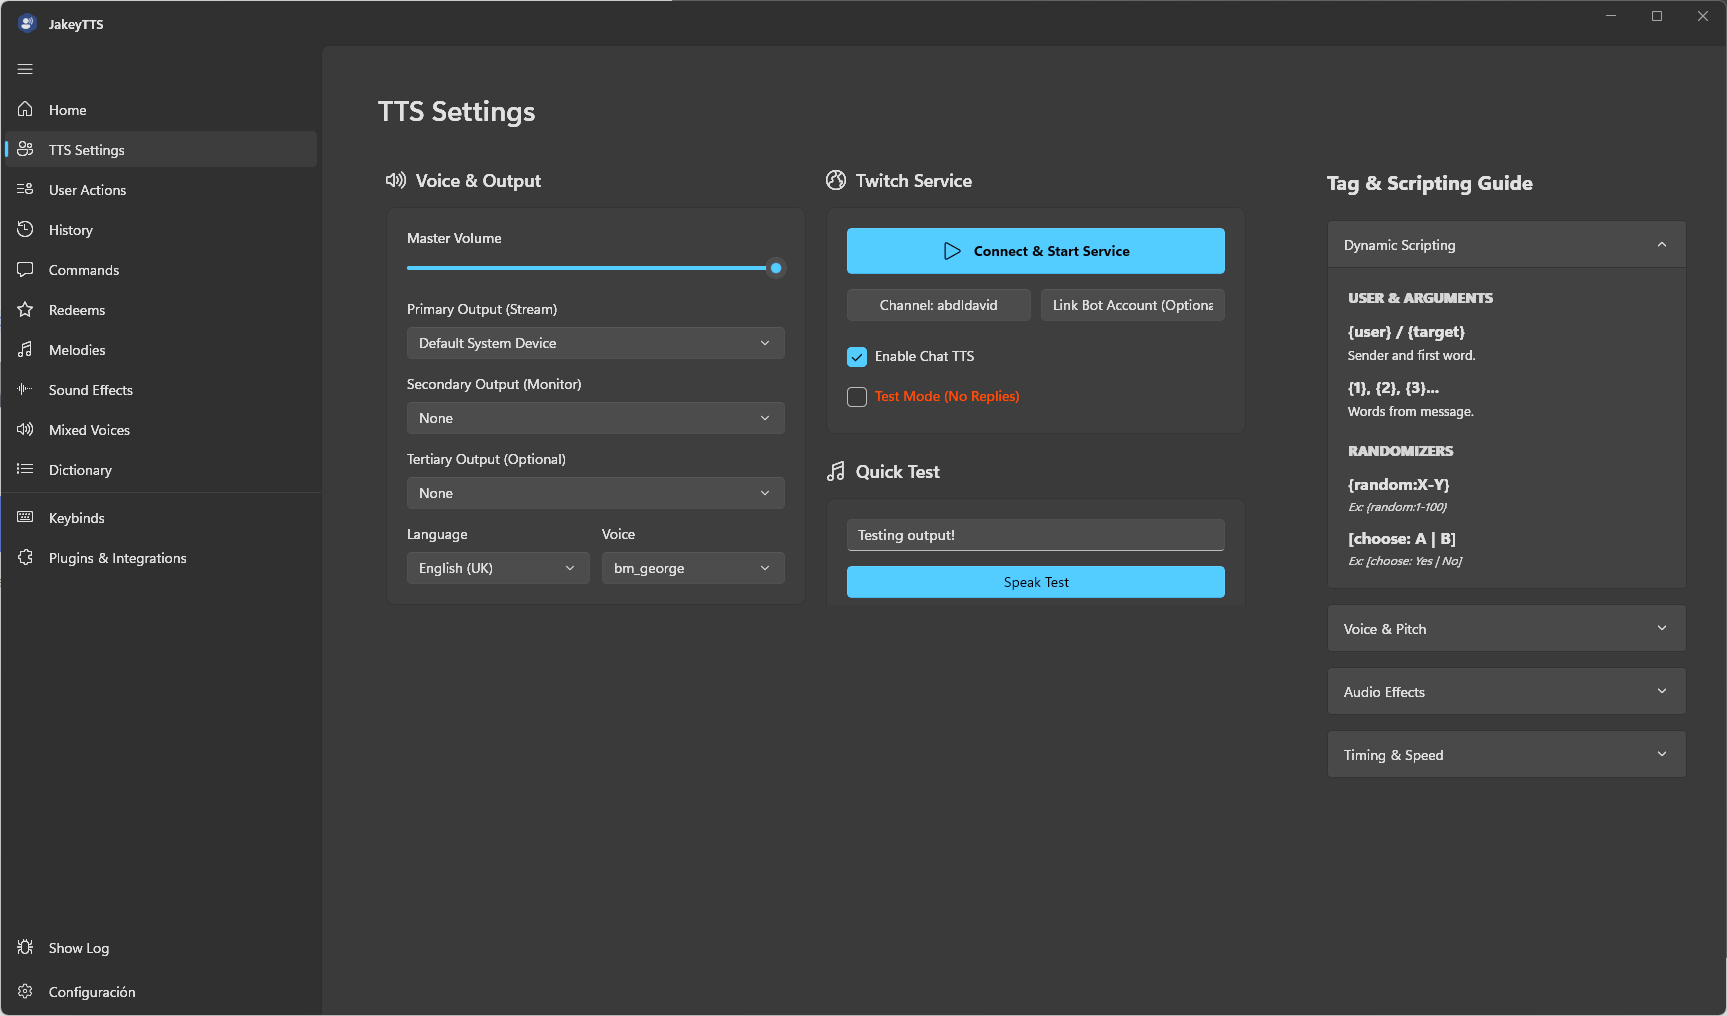Click the Voice & Output speaker icon
The height and width of the screenshot is (1016, 1727).
pos(396,180)
